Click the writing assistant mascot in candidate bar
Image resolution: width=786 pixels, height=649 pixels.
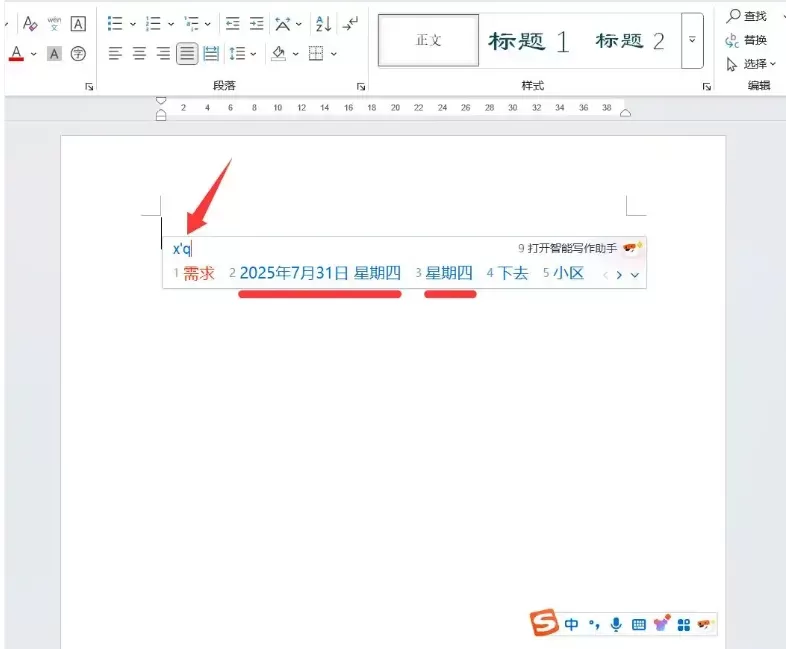pos(632,248)
